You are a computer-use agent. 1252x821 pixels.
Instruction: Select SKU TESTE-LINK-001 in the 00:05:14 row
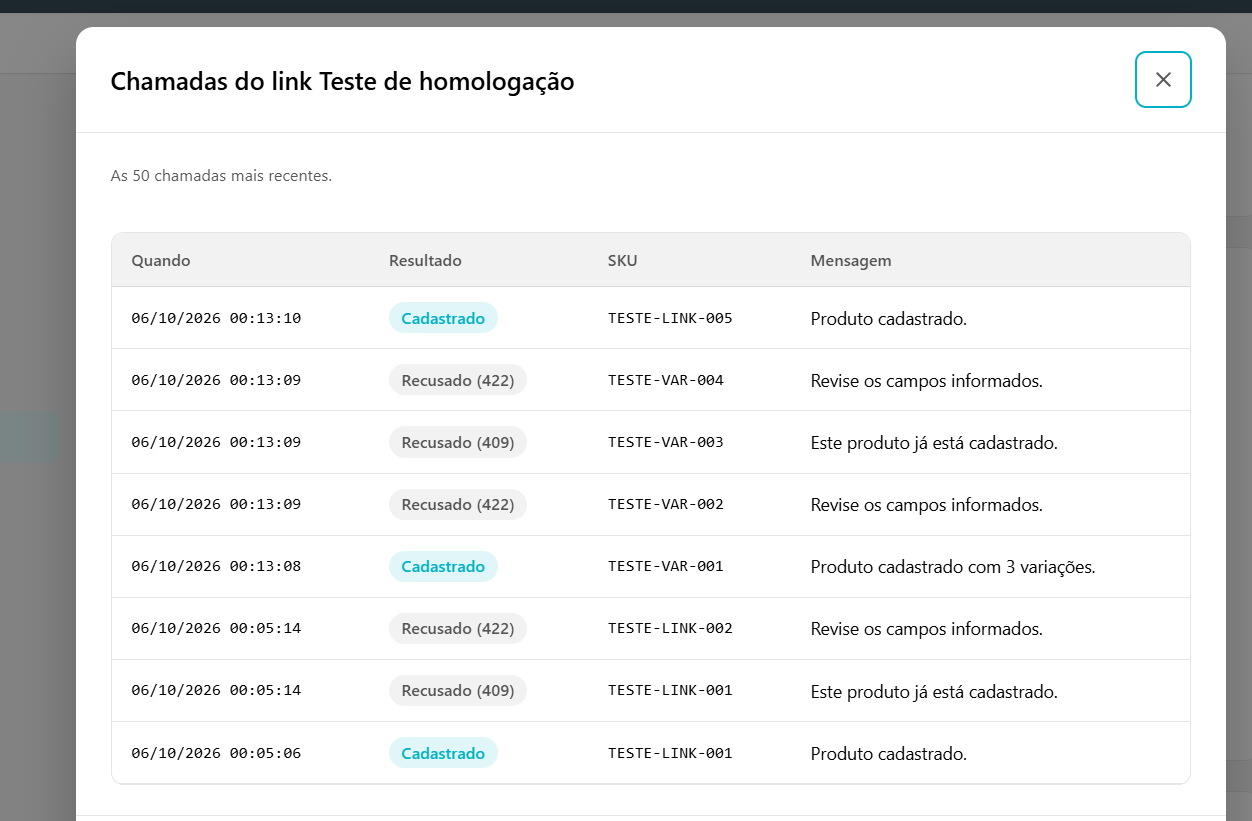670,690
